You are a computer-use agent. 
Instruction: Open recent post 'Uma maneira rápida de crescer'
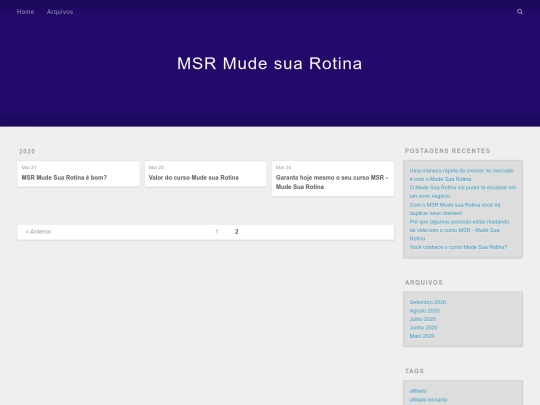tap(461, 175)
